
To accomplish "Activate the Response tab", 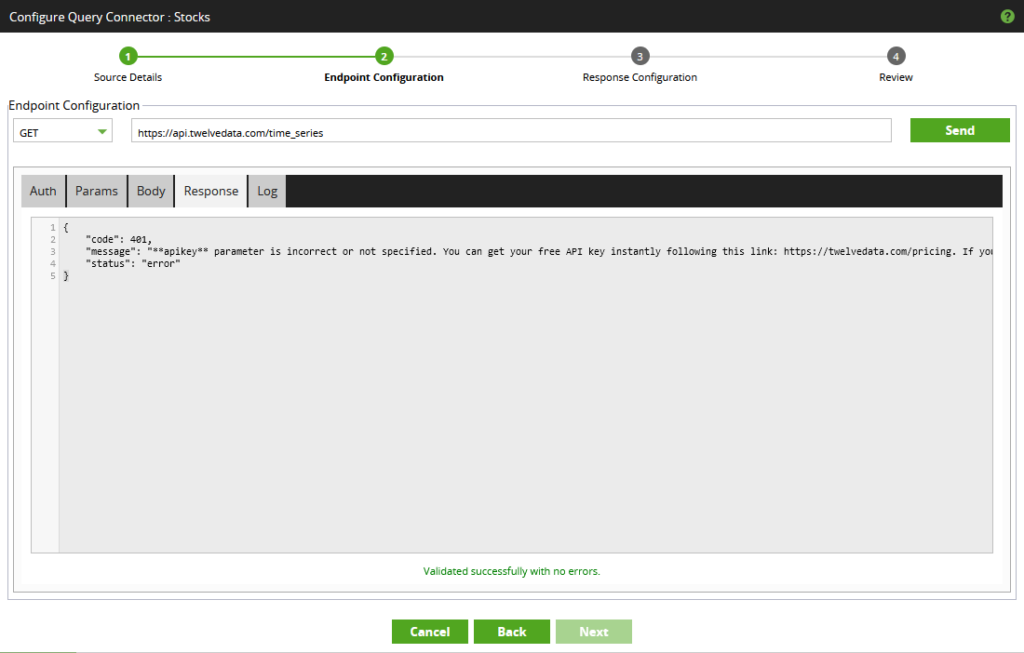I will coord(210,191).
